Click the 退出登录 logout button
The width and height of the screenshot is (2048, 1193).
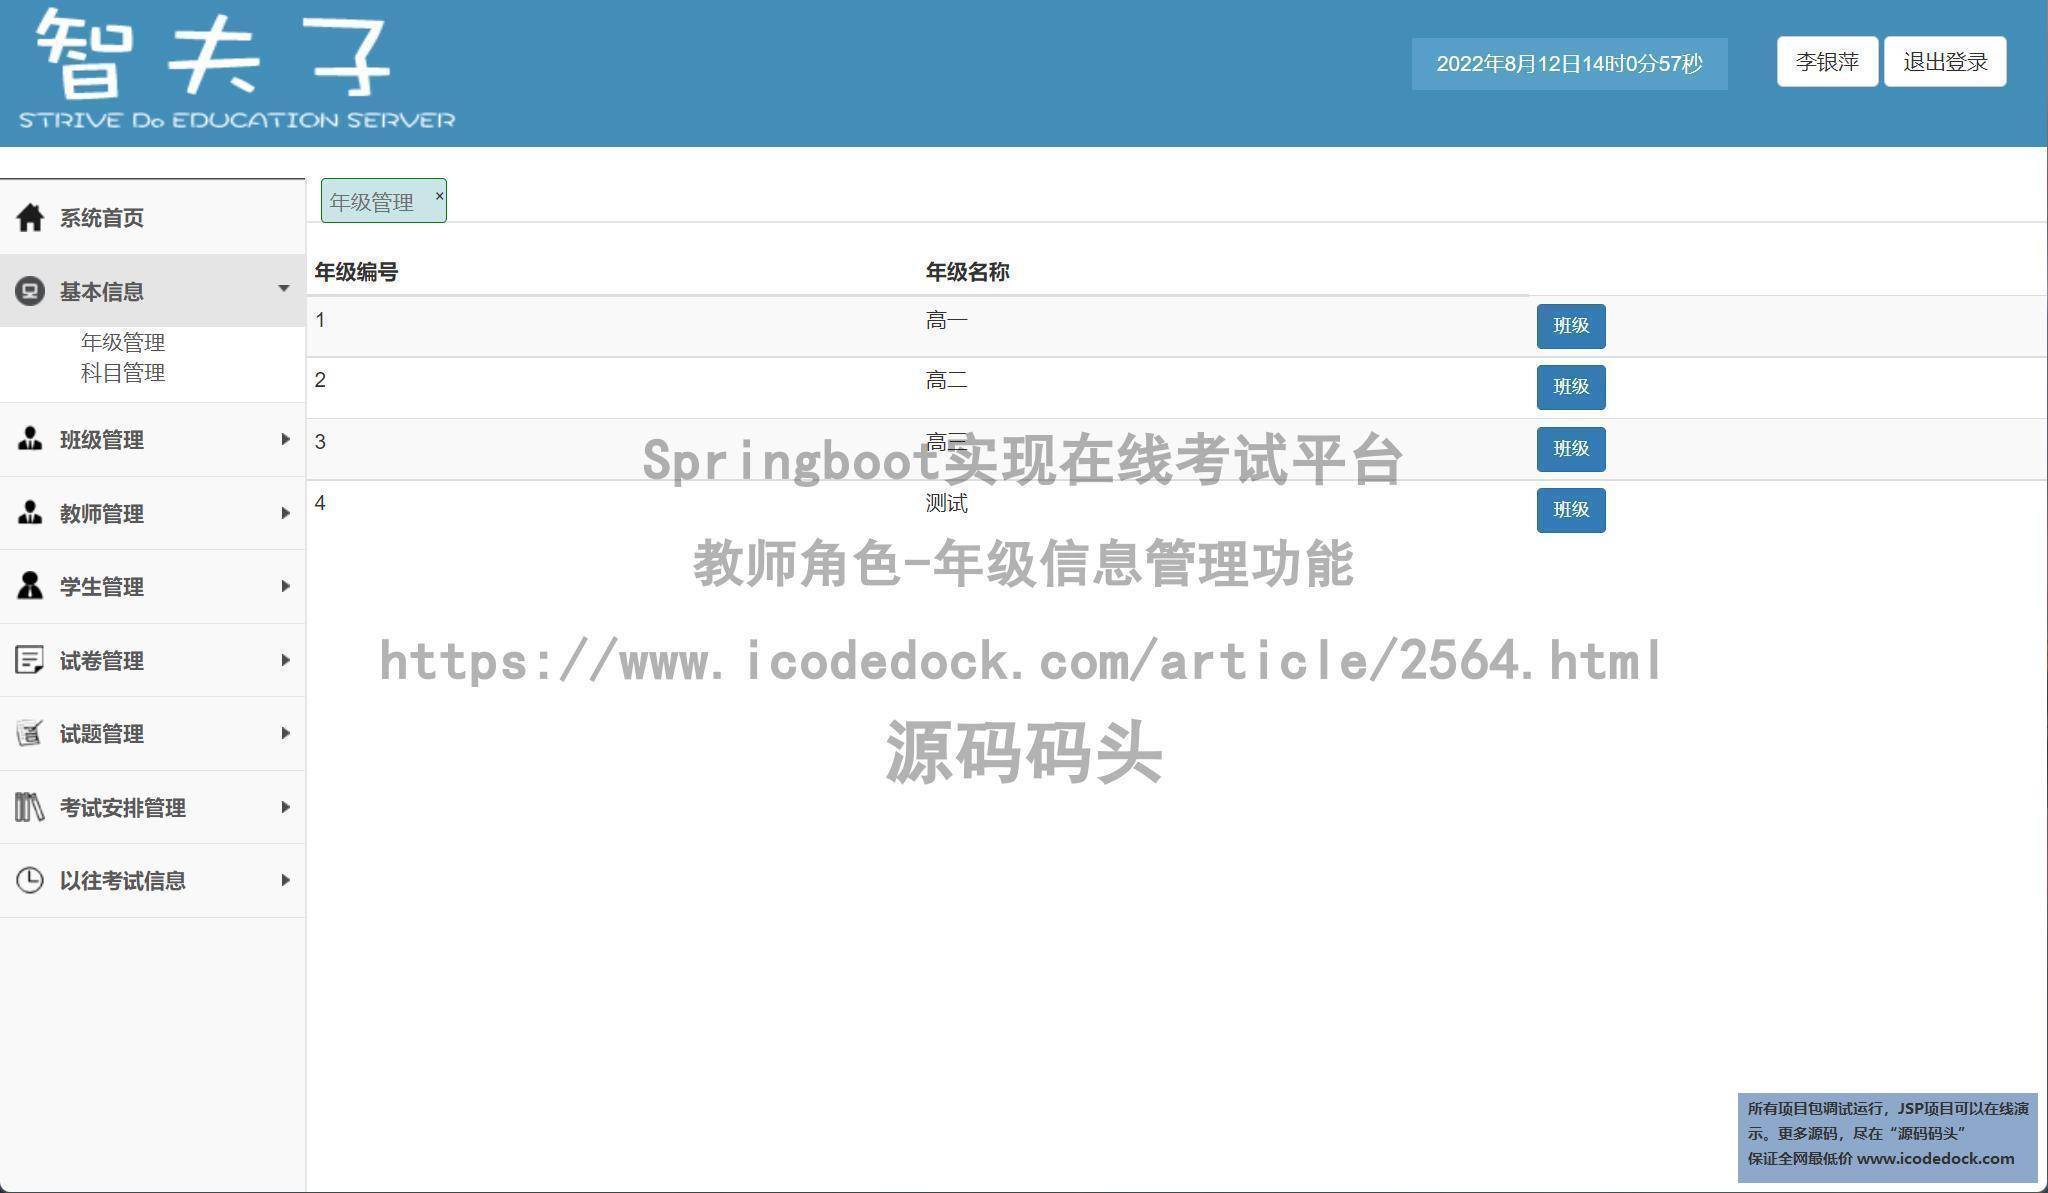pyautogui.click(x=1944, y=62)
